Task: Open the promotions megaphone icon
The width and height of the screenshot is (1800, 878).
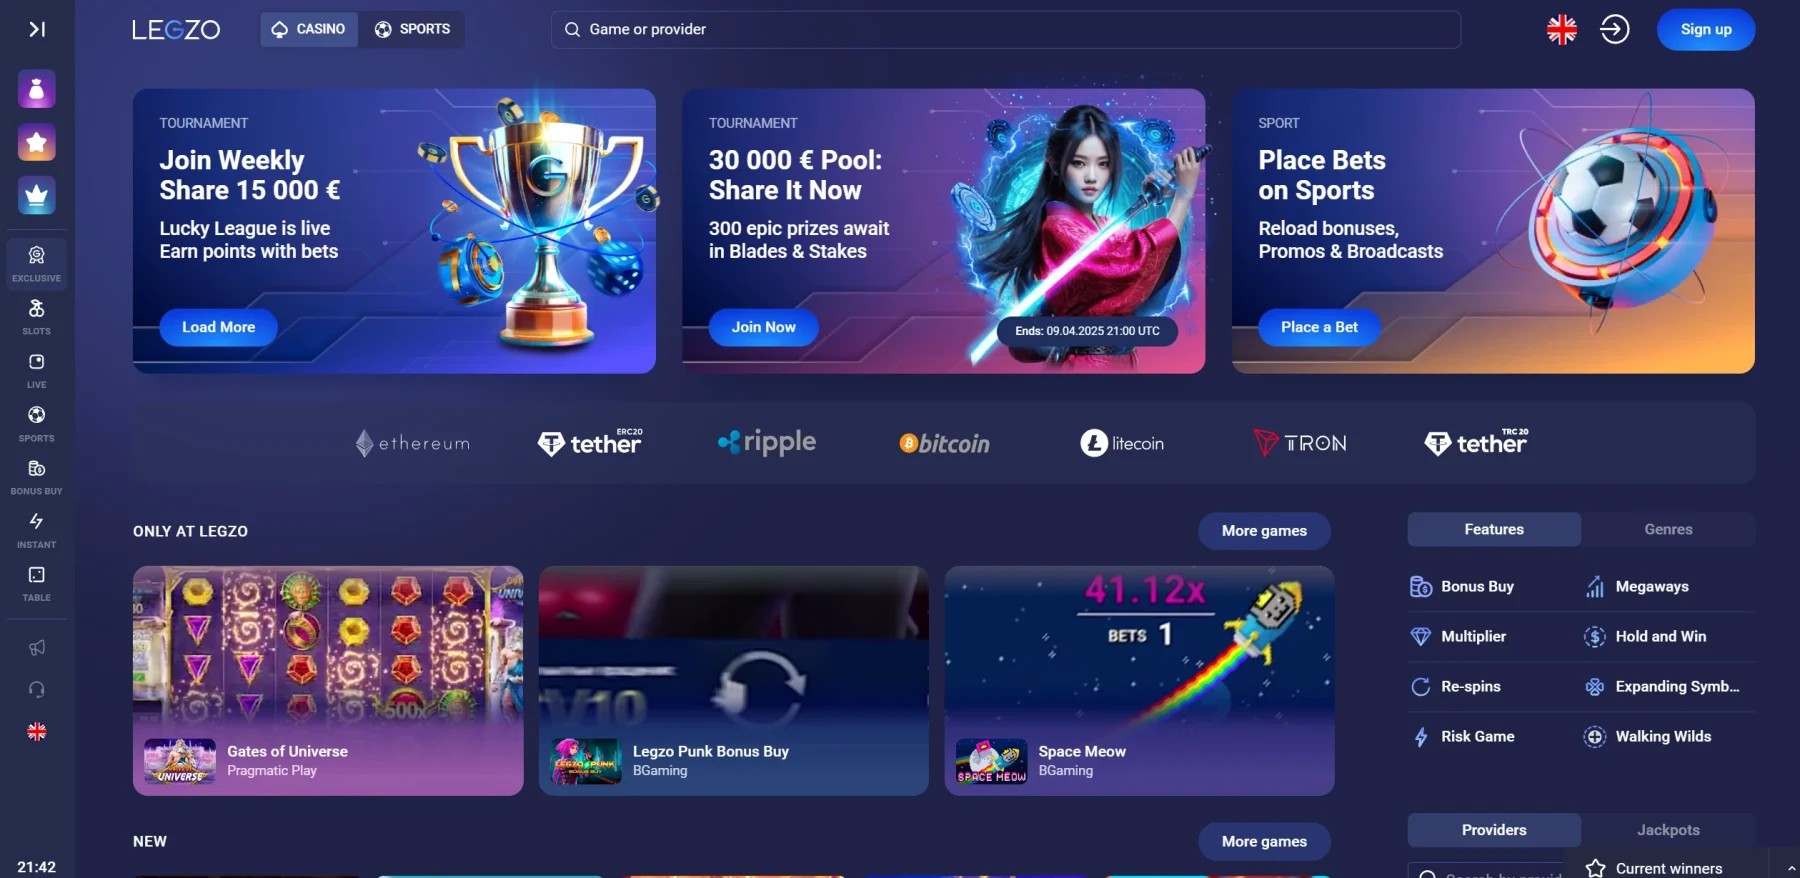Action: pyautogui.click(x=37, y=648)
